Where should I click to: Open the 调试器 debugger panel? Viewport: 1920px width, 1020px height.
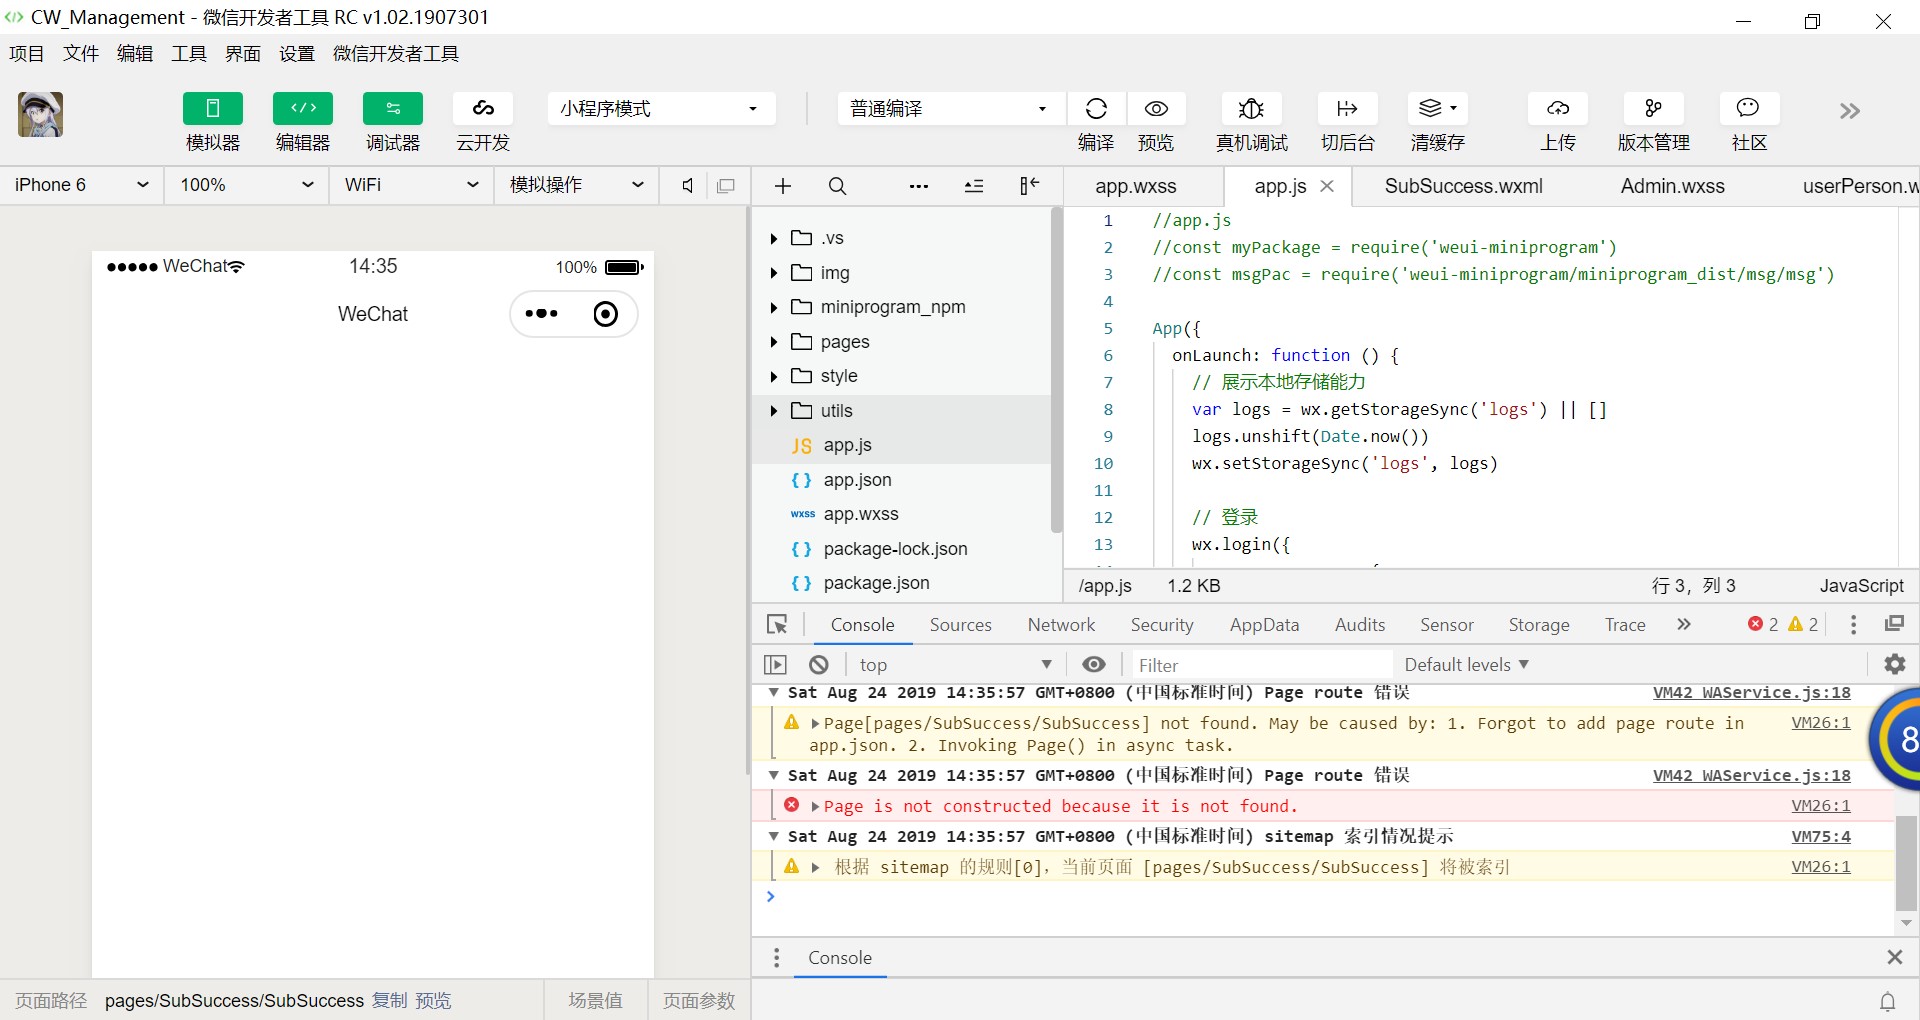point(392,122)
